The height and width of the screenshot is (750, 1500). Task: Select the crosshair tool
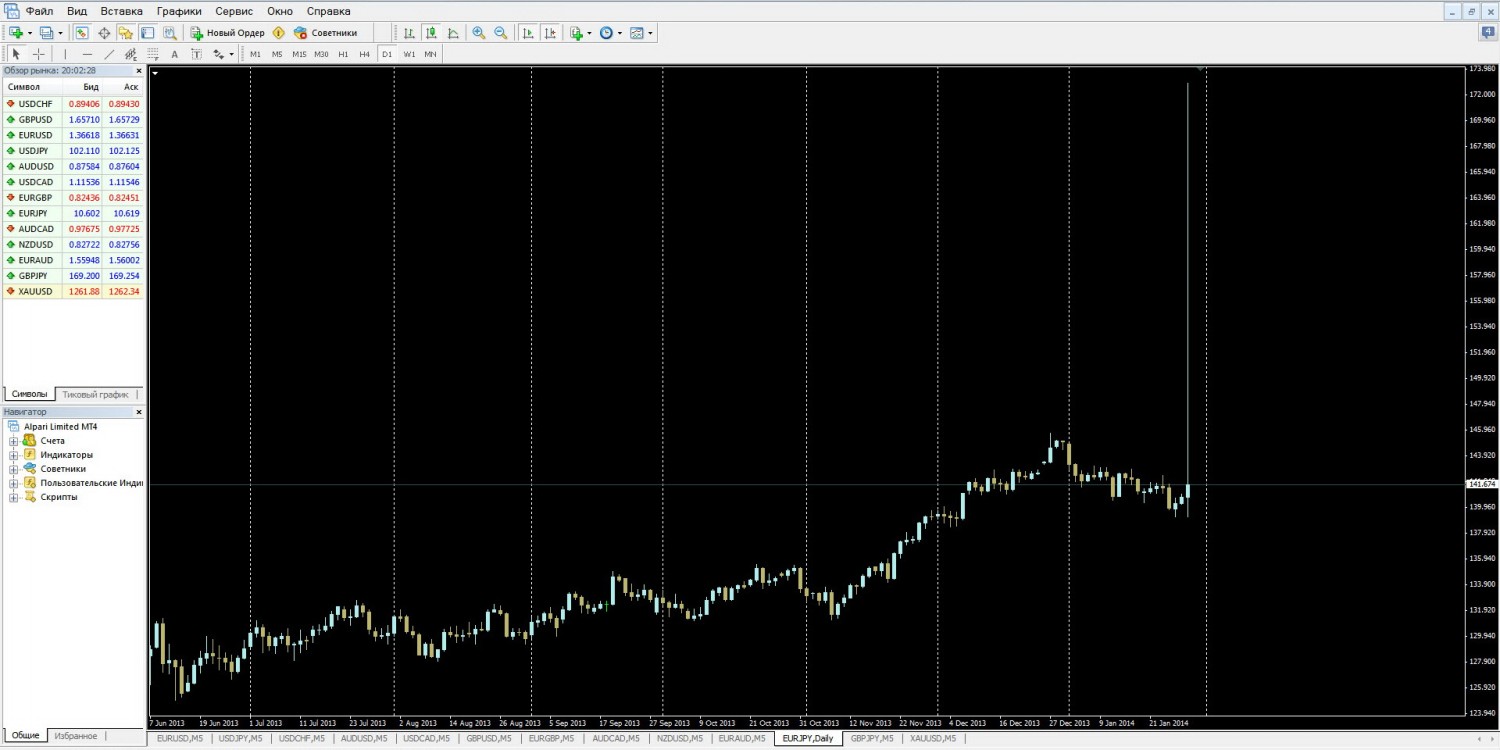39,54
